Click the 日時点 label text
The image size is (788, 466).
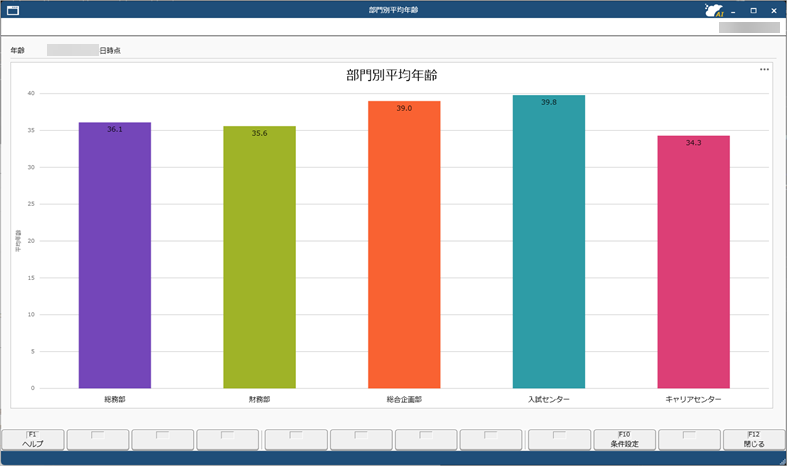pos(110,50)
